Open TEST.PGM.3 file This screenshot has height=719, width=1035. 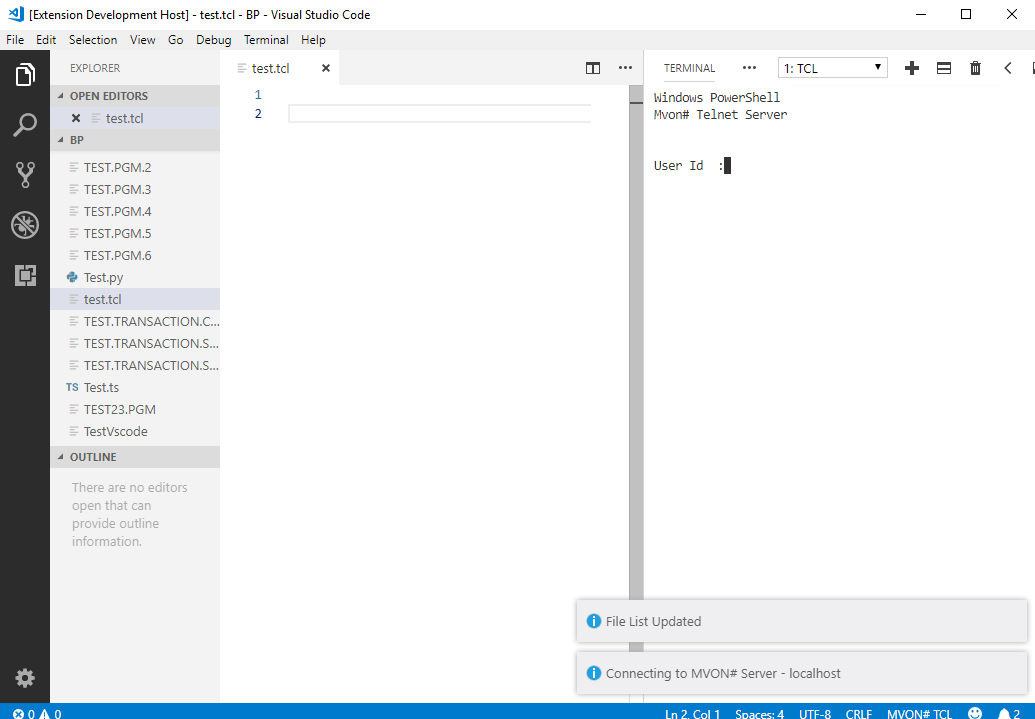pyautogui.click(x=135, y=189)
